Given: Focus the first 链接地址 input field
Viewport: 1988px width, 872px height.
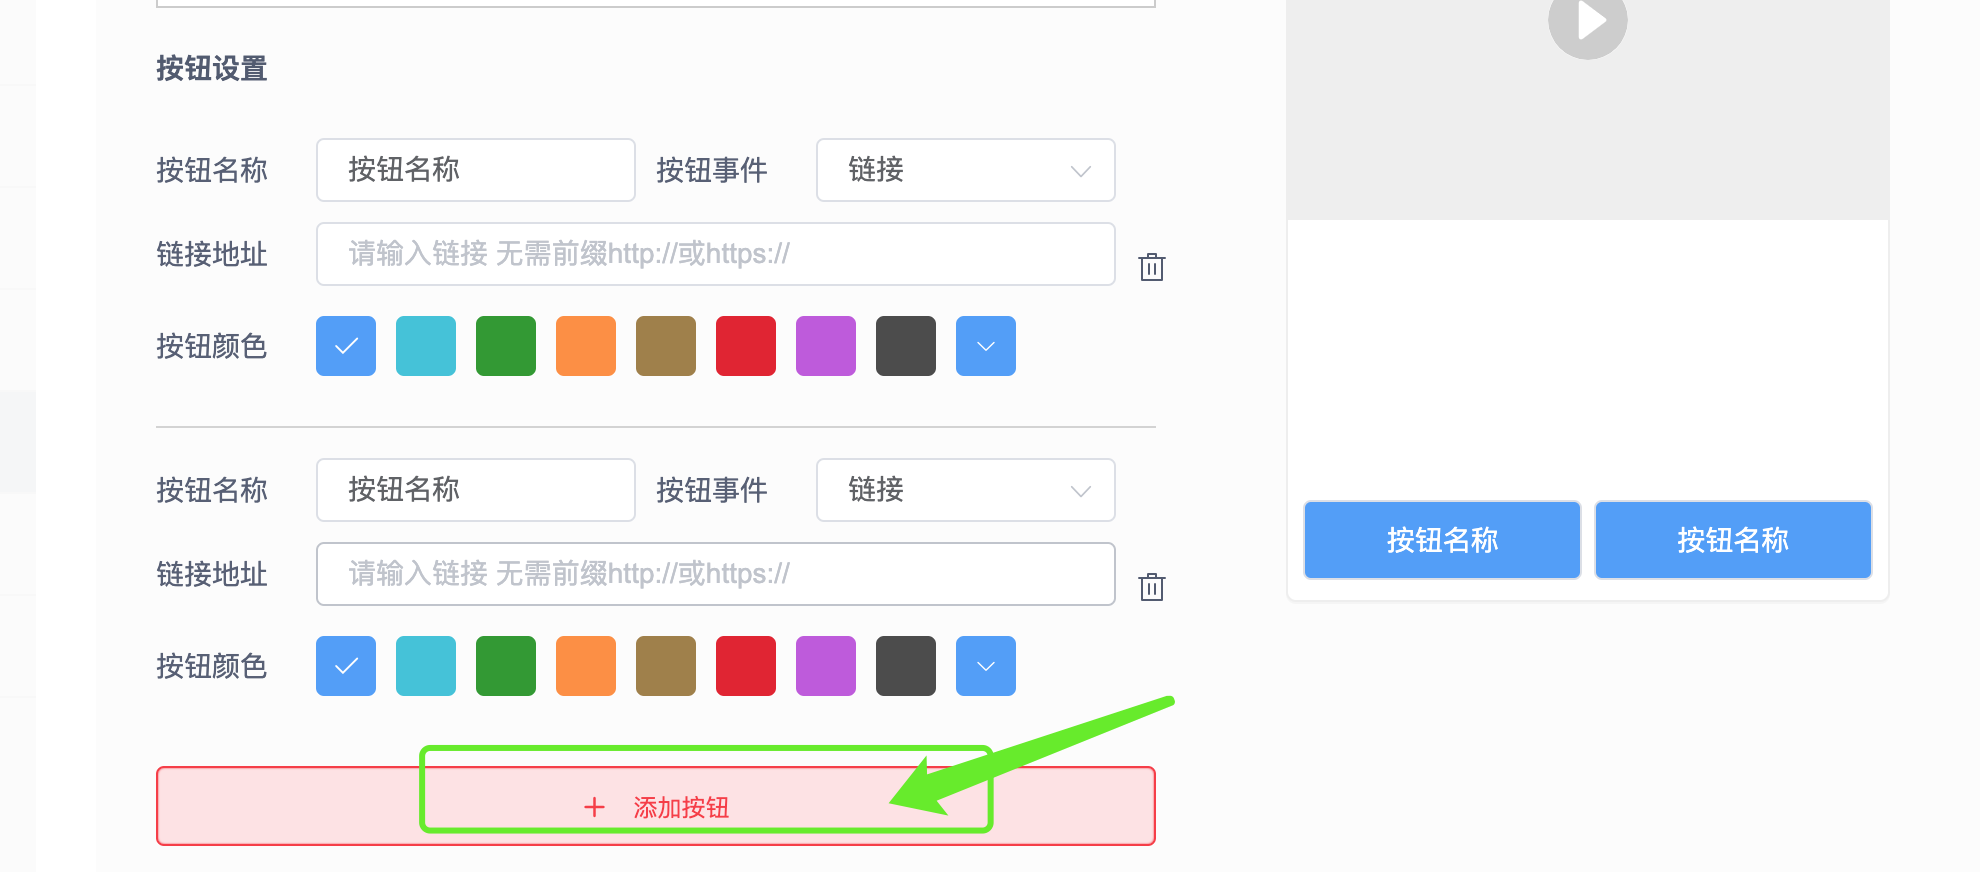Looking at the screenshot, I should point(716,254).
